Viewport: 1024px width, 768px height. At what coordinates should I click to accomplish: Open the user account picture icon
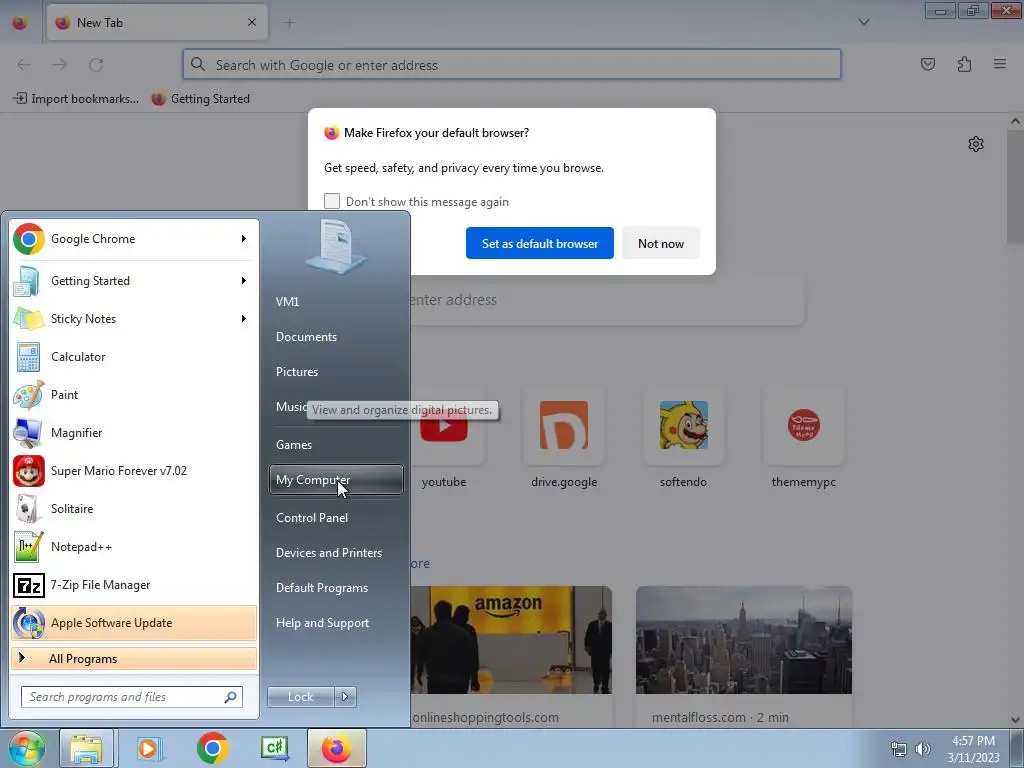click(336, 245)
